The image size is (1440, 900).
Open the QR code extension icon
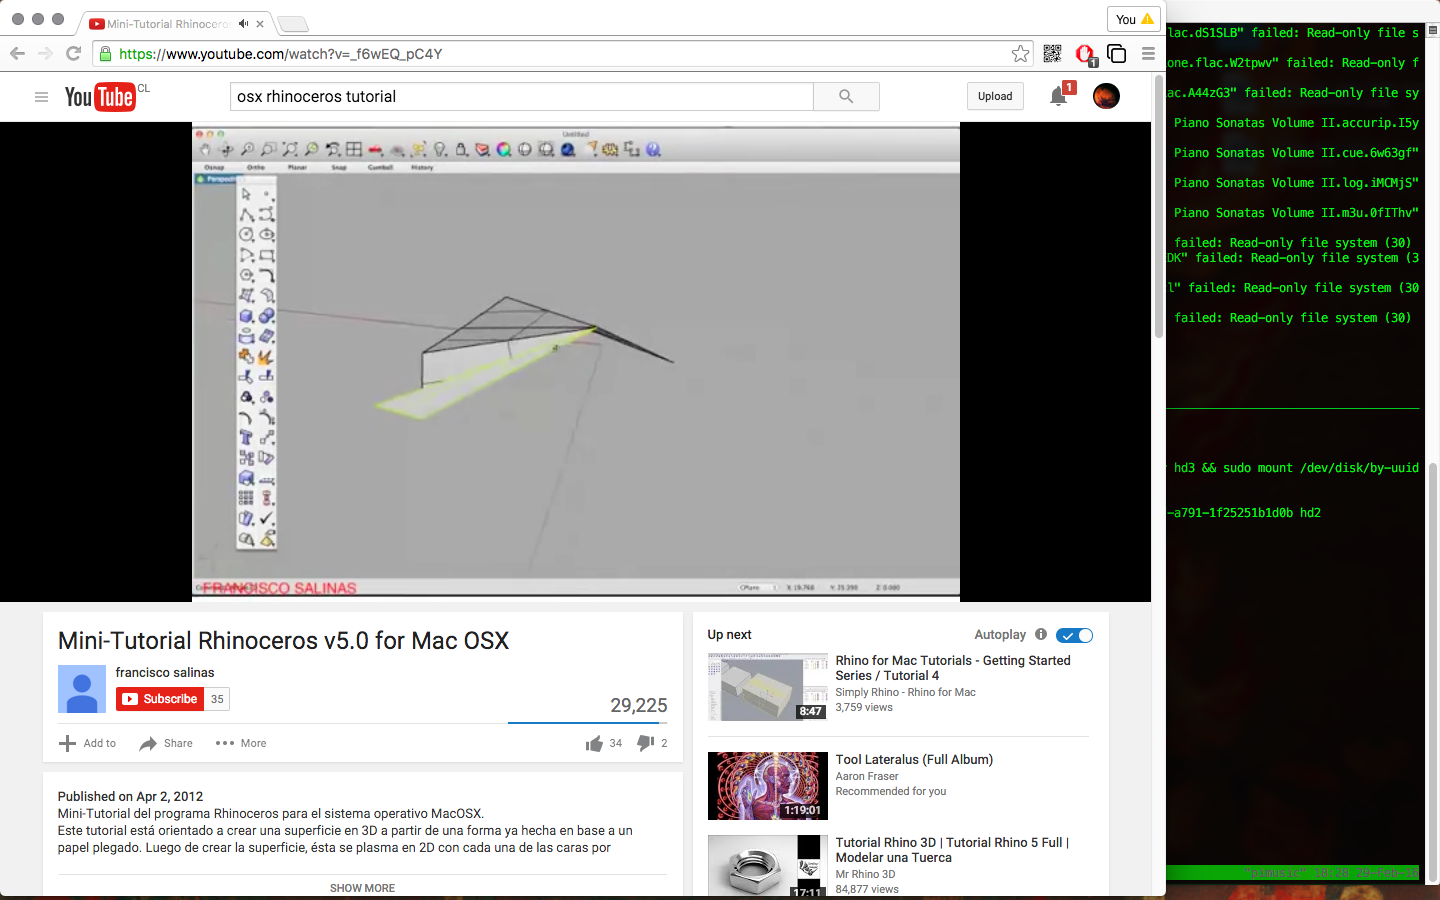pyautogui.click(x=1052, y=54)
